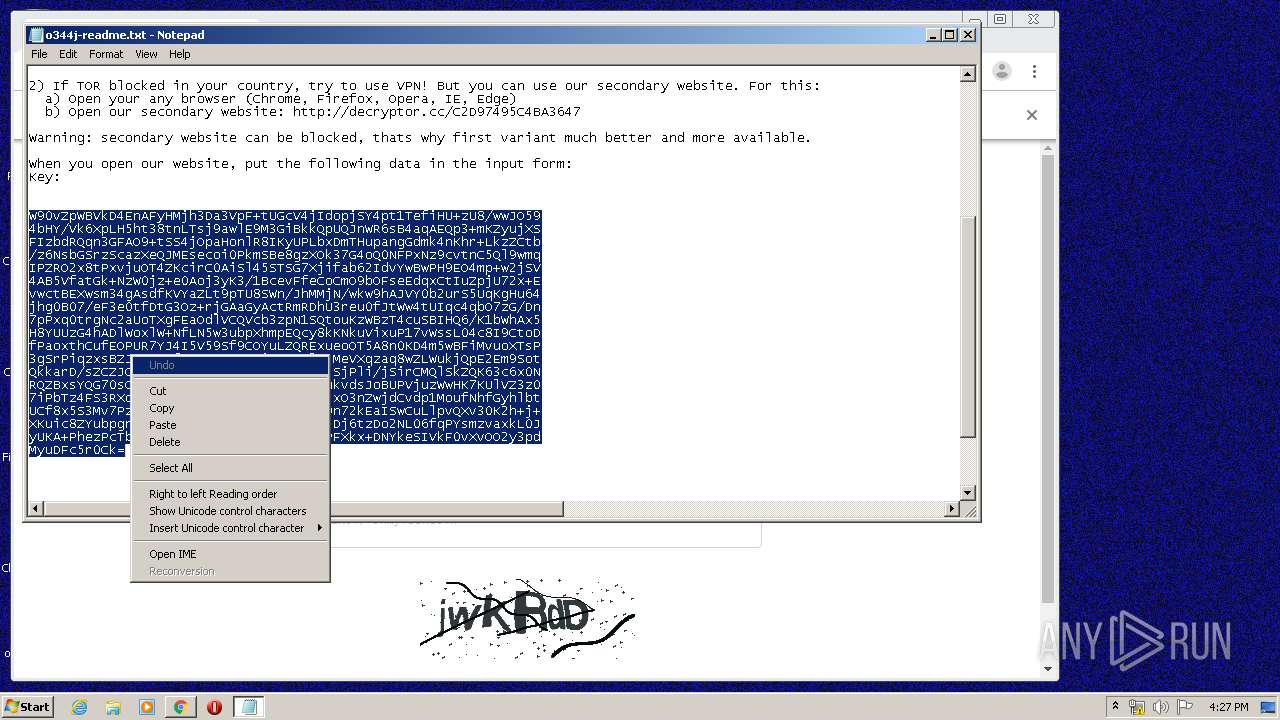Open the File menu in Notepad
Viewport: 1280px width, 720px height.
[x=39, y=54]
